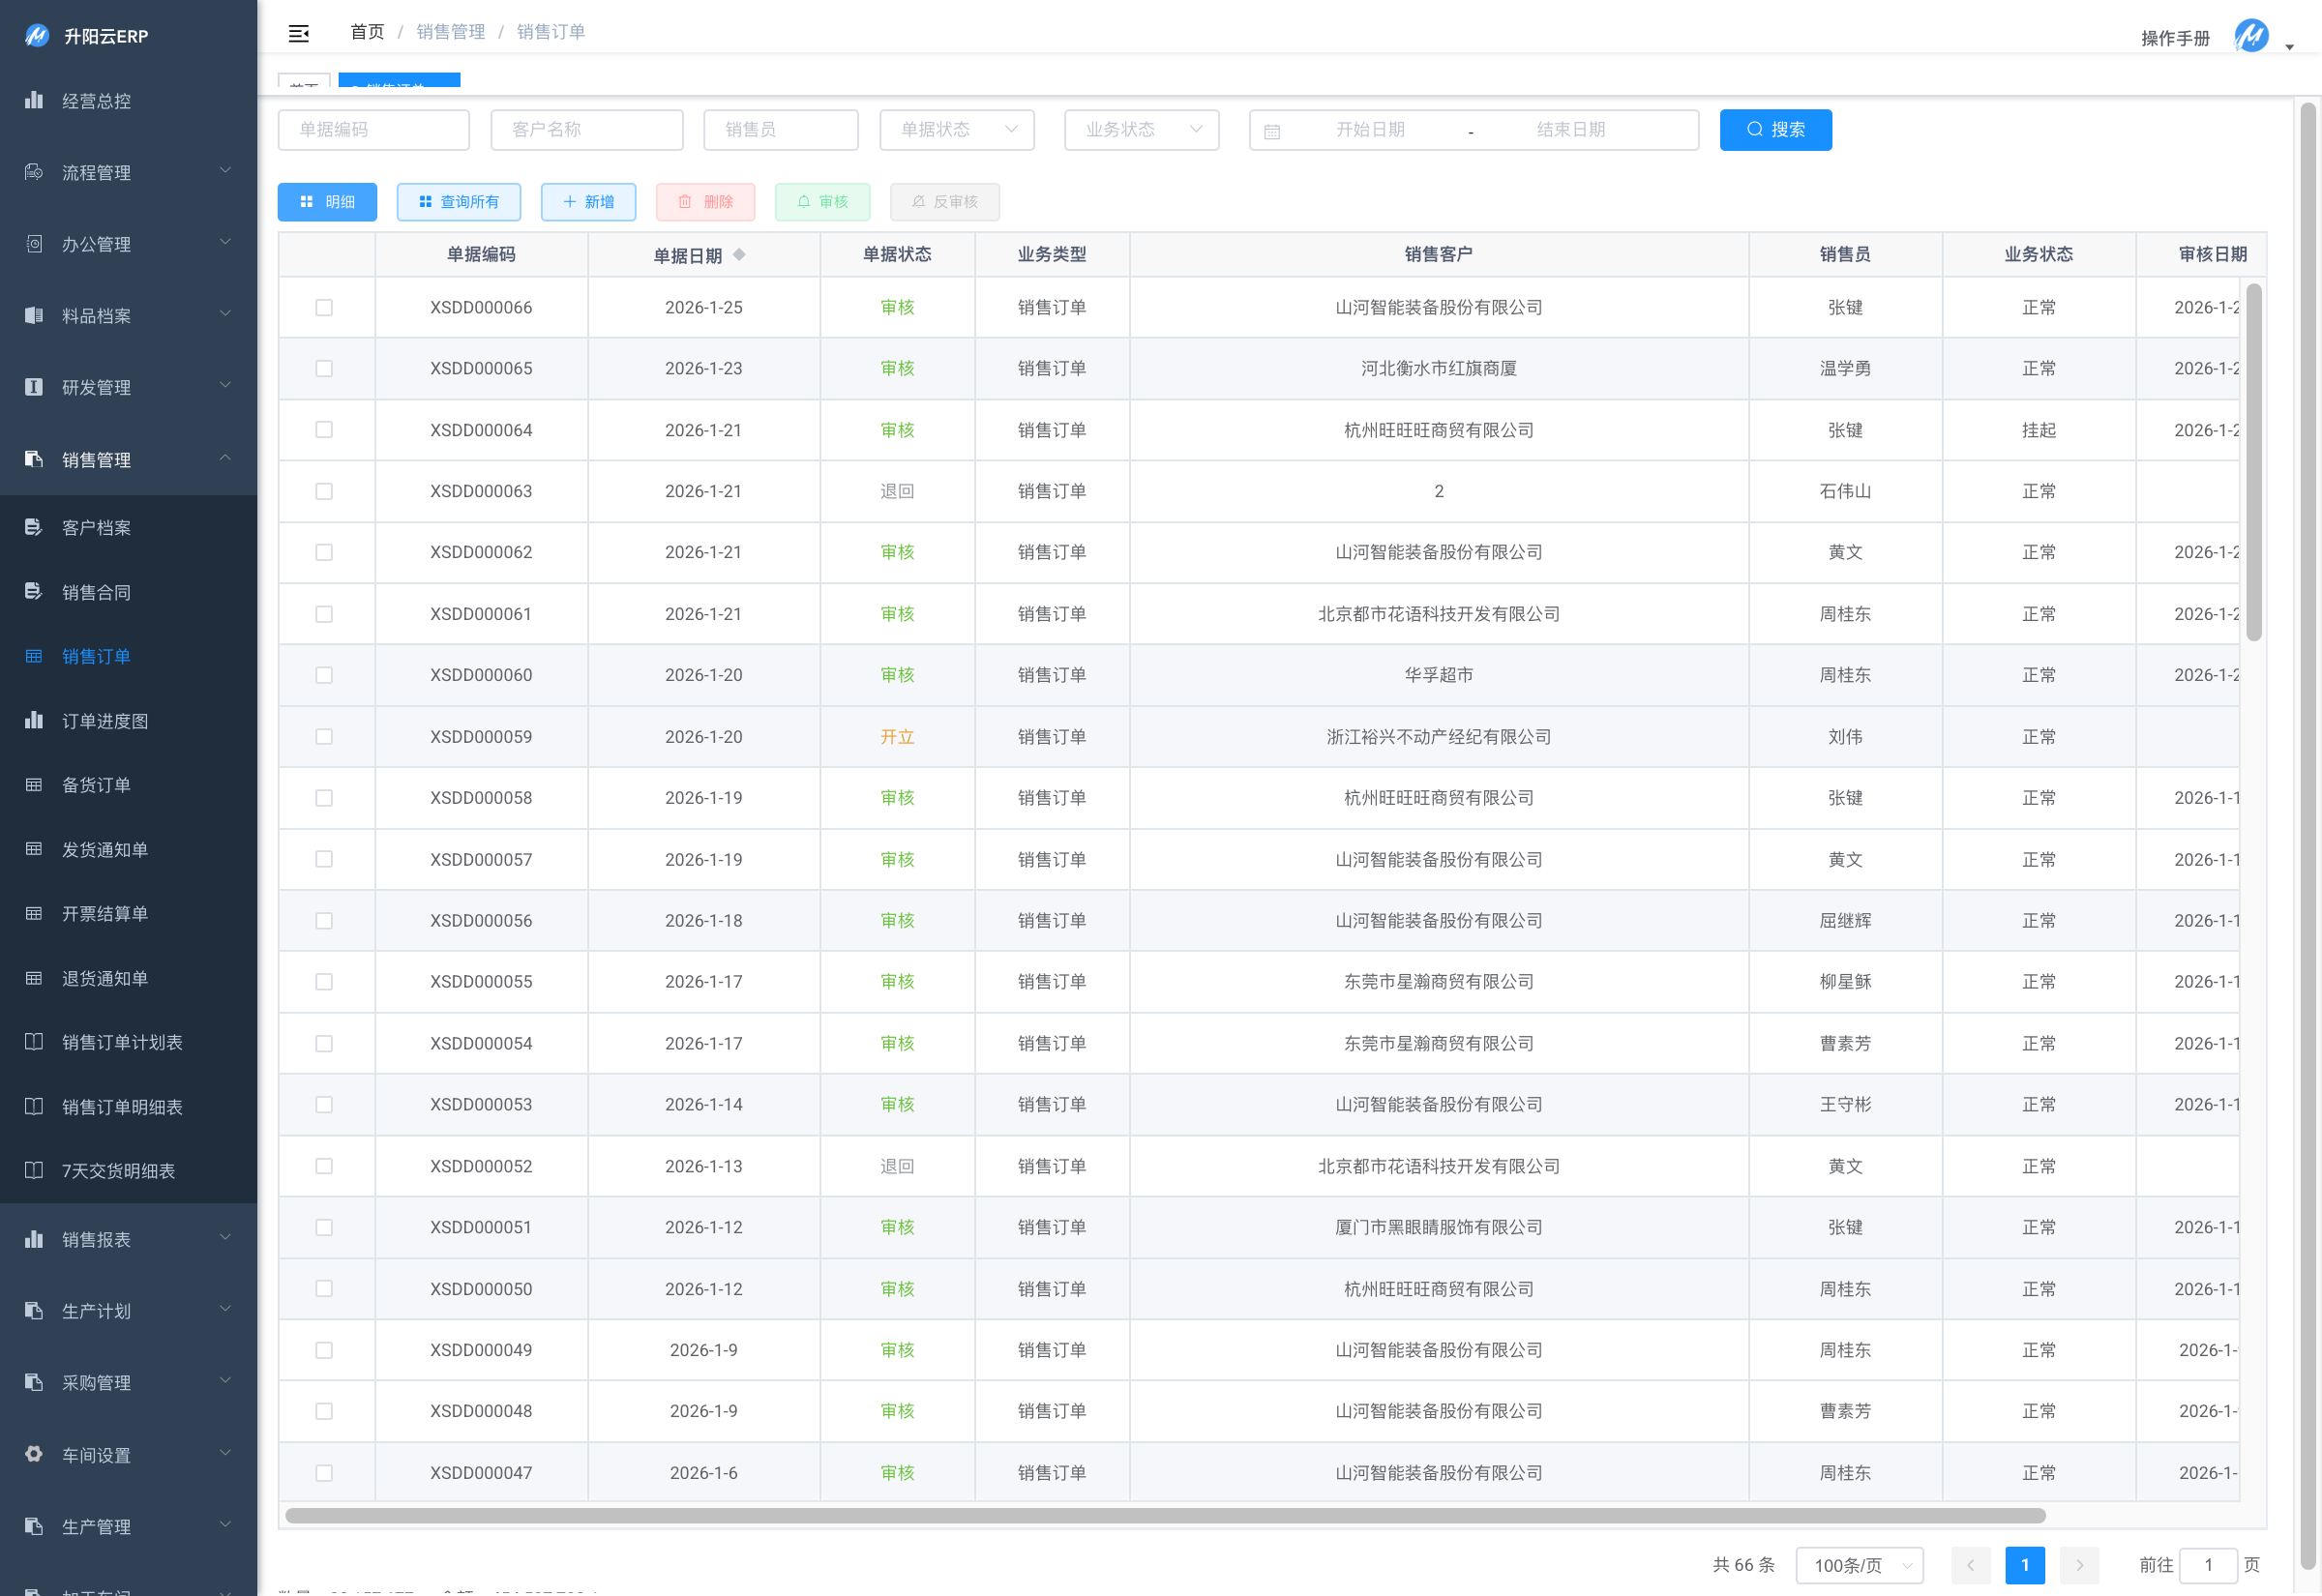The height and width of the screenshot is (1596, 2322).
Task: Check the box for order XSDD000066
Action: [324, 307]
